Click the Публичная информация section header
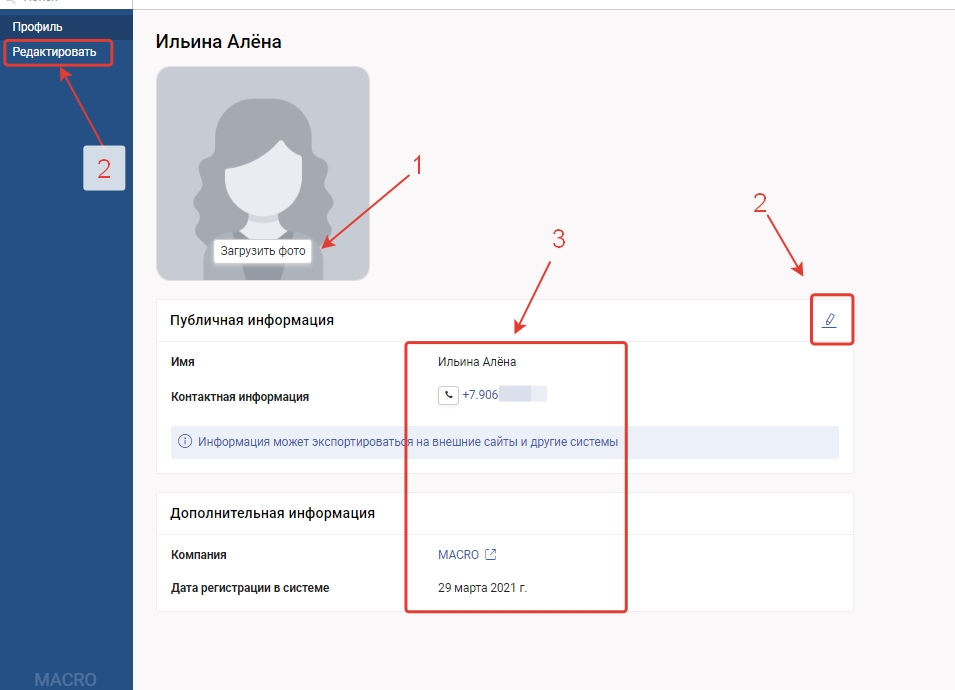 click(x=252, y=320)
